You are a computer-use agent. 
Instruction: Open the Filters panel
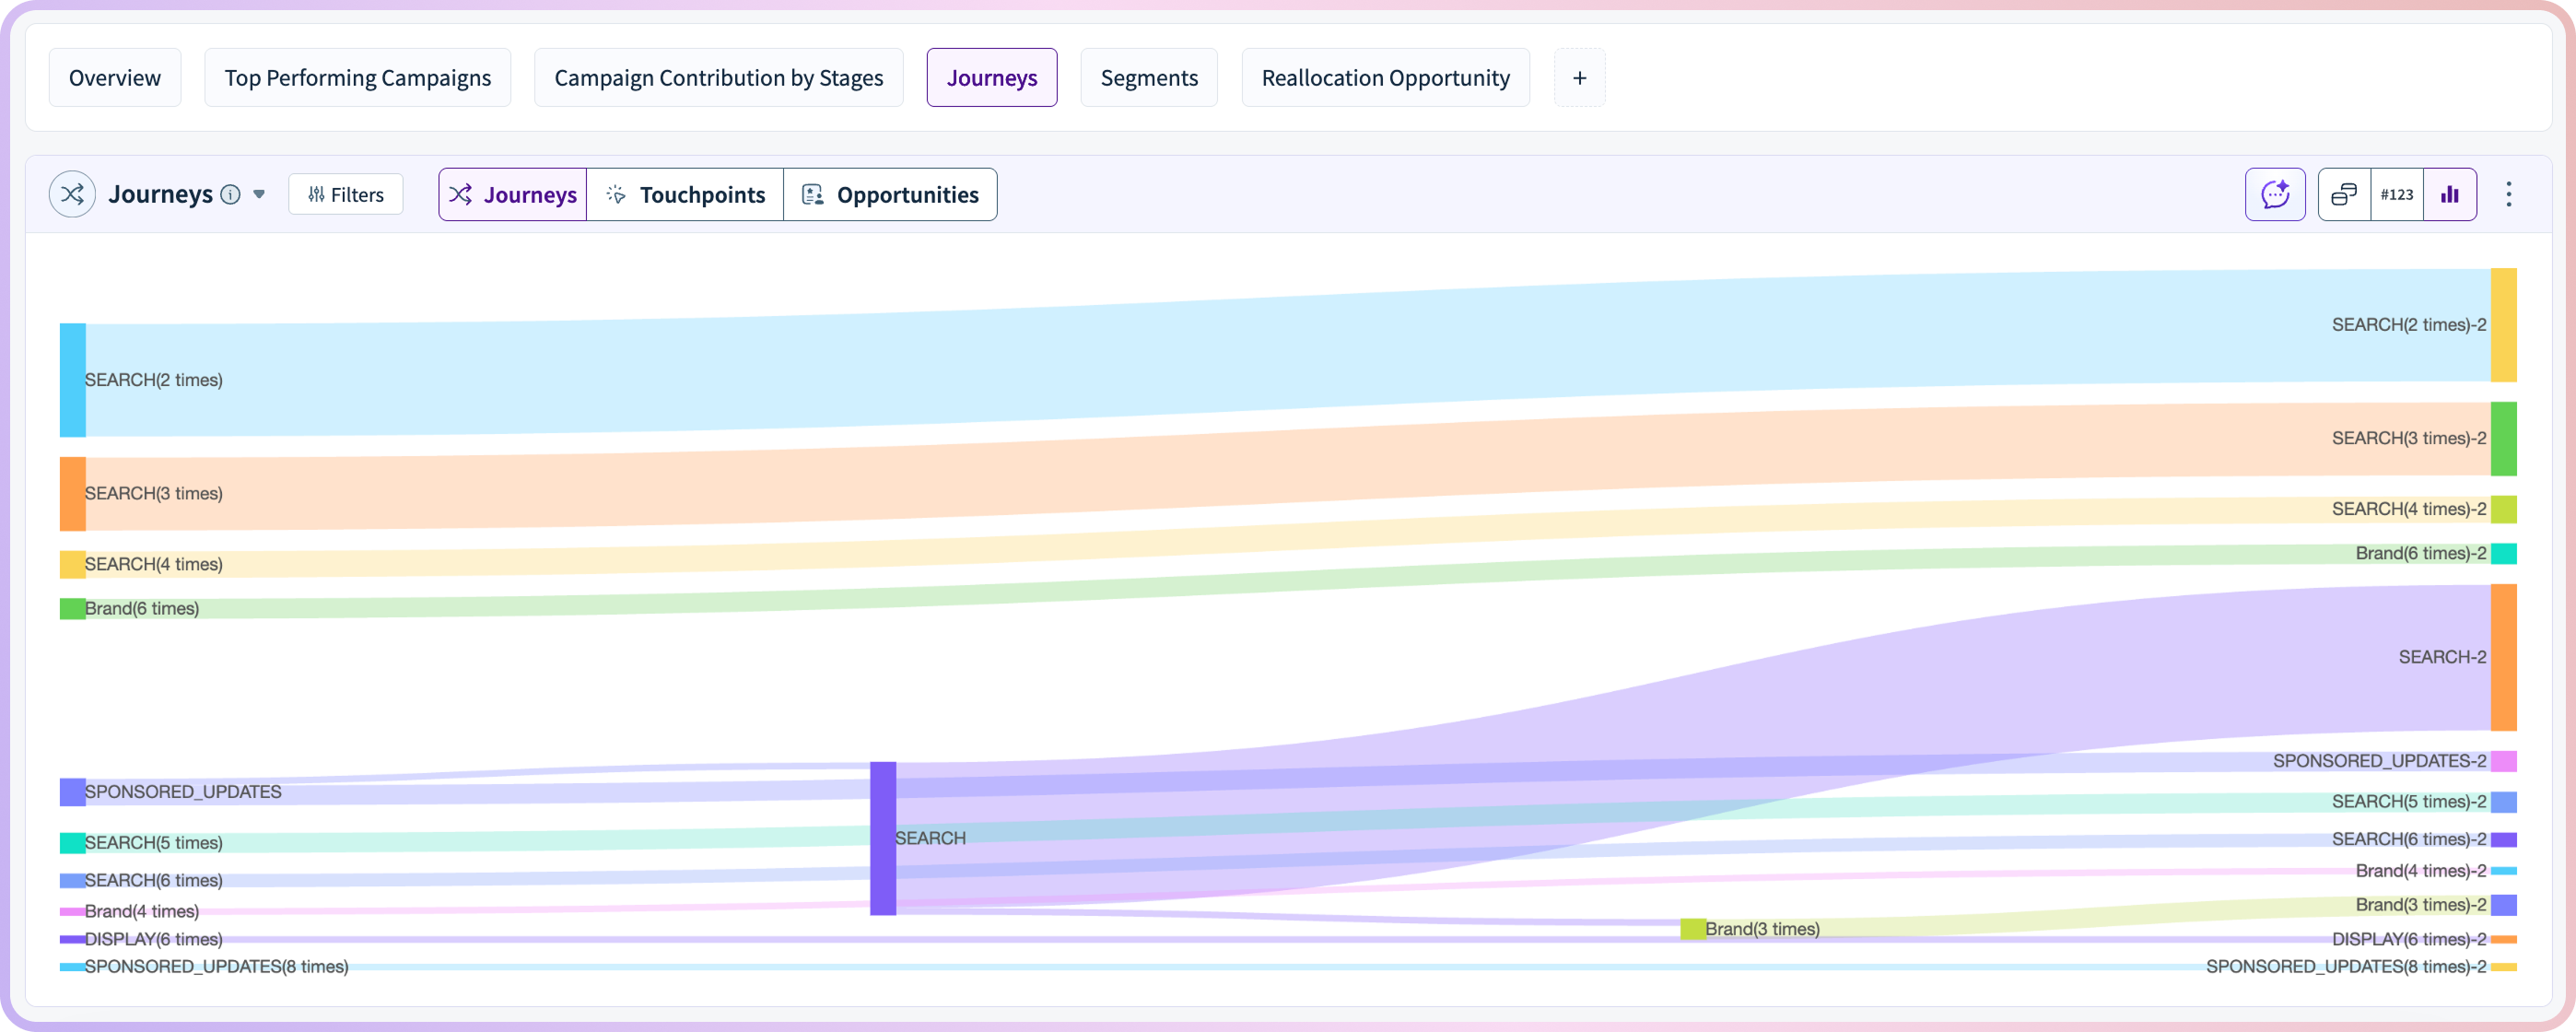tap(346, 195)
